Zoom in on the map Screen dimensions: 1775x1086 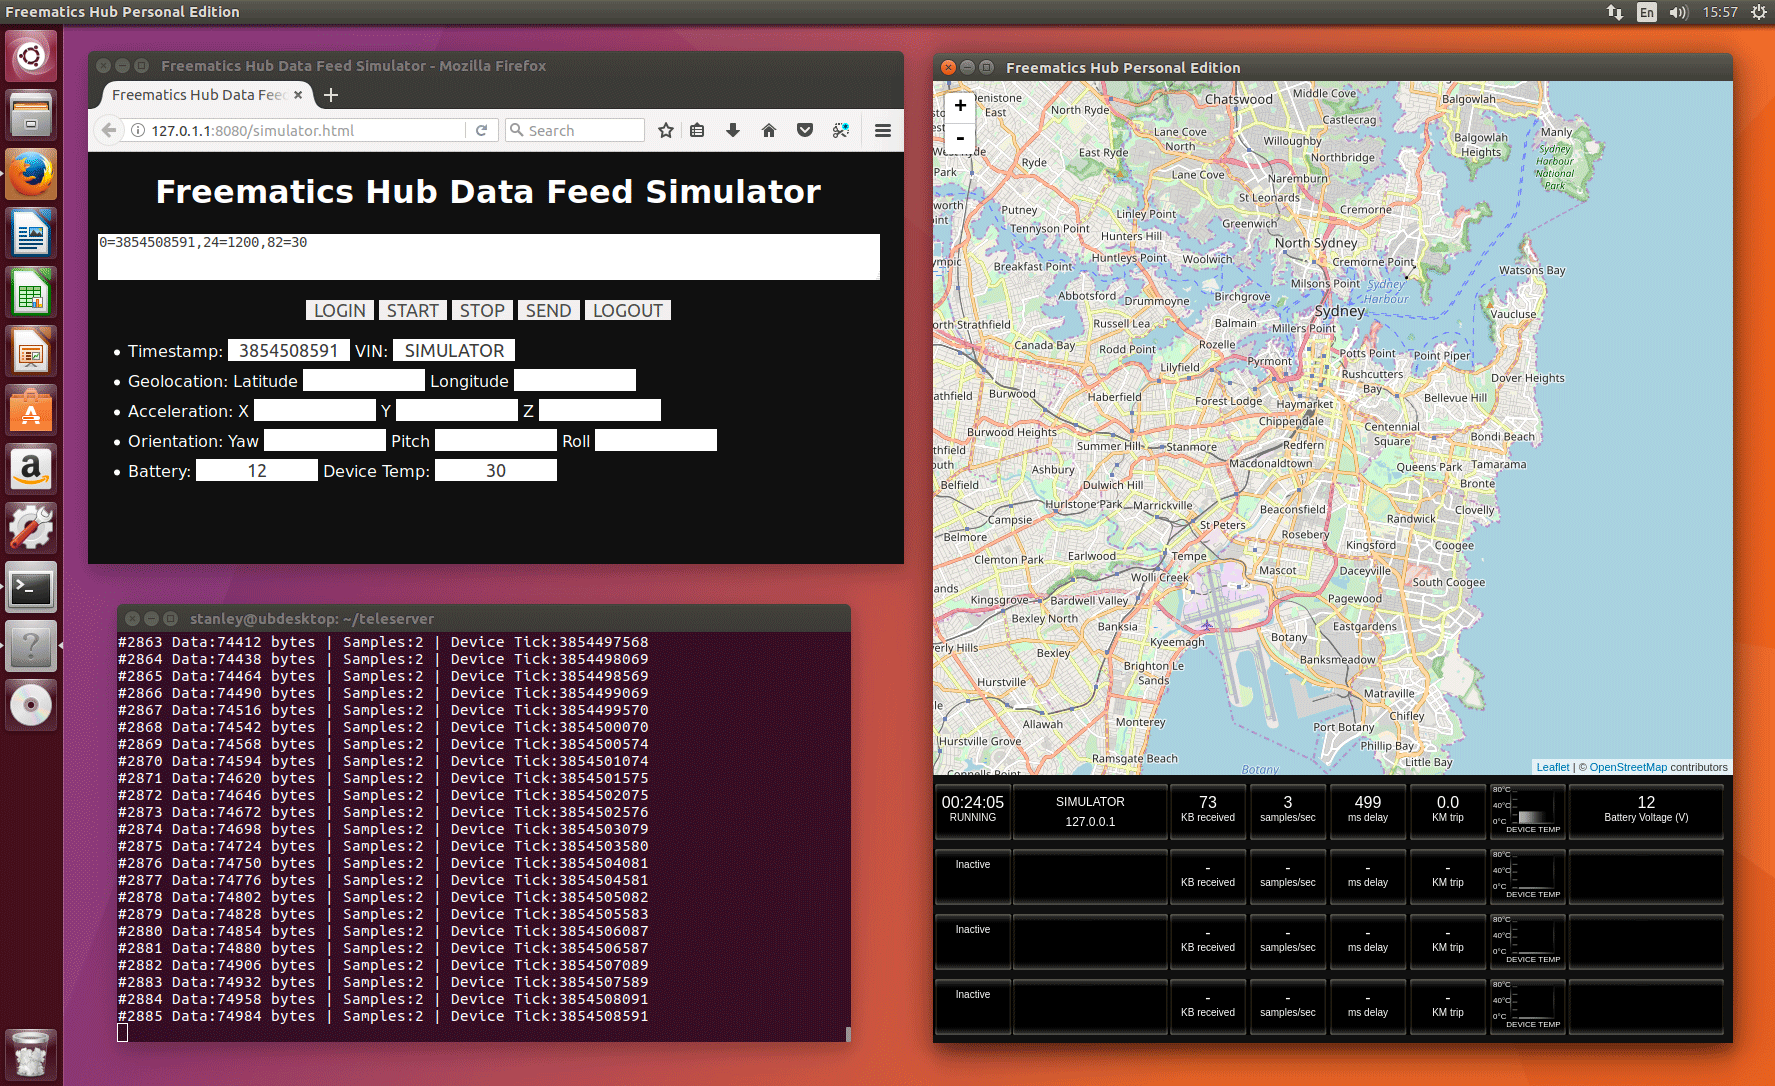click(960, 105)
